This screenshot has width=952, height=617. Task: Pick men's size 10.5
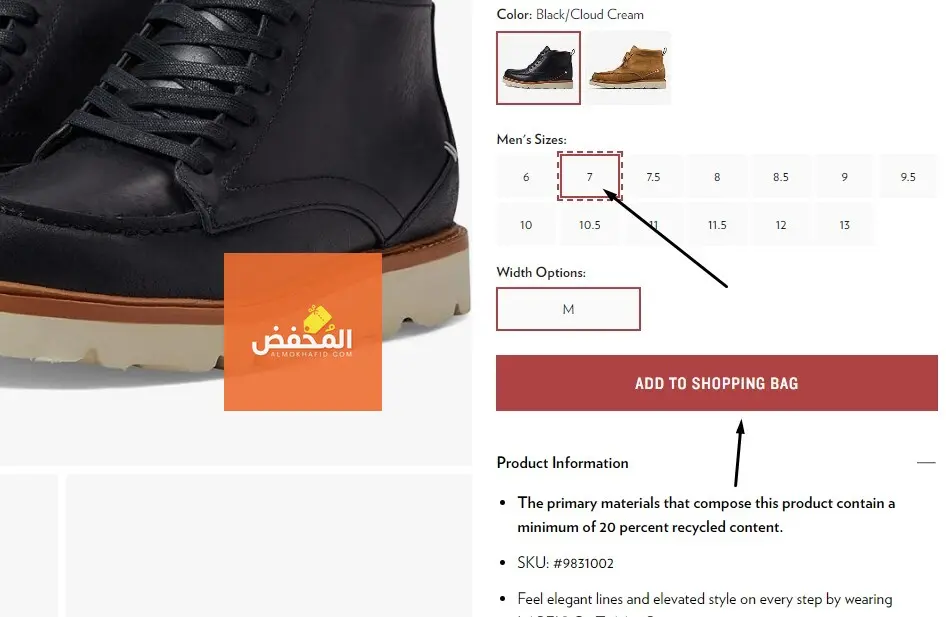(x=590, y=225)
